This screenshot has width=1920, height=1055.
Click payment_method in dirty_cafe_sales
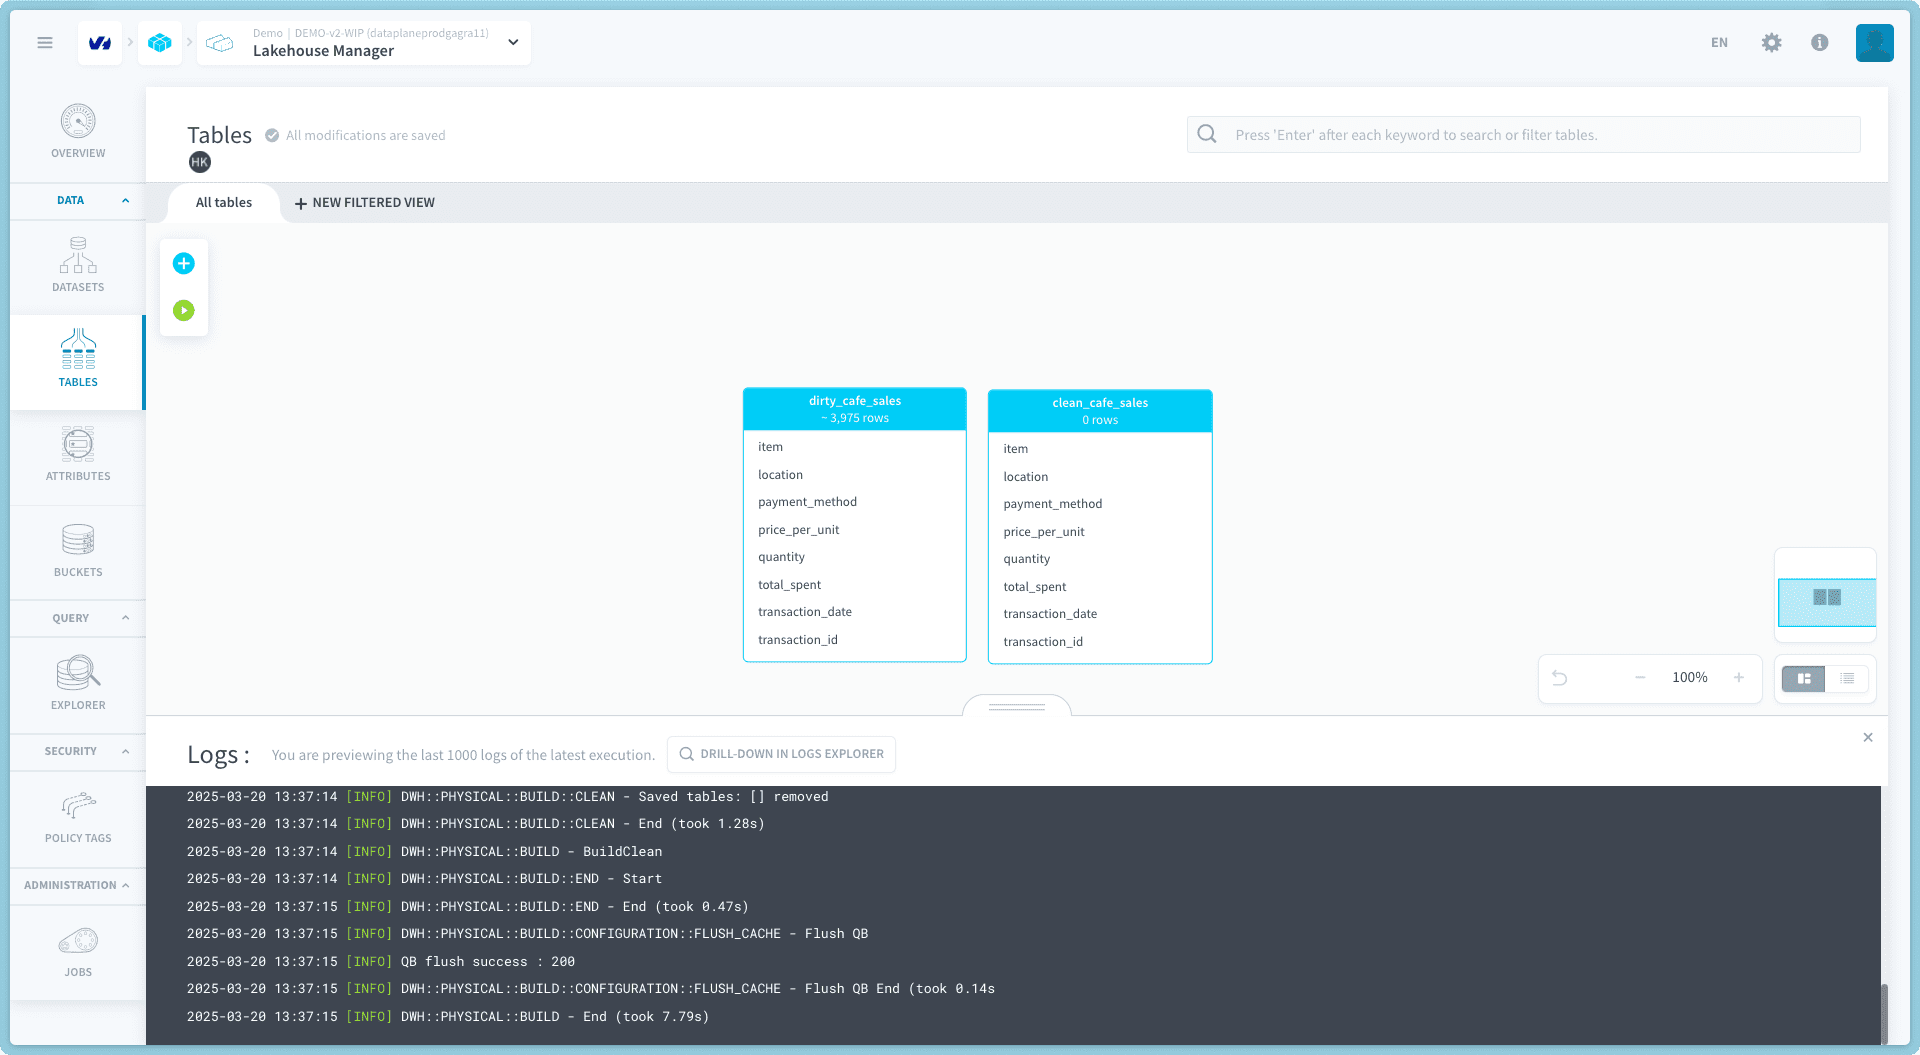pyautogui.click(x=807, y=502)
